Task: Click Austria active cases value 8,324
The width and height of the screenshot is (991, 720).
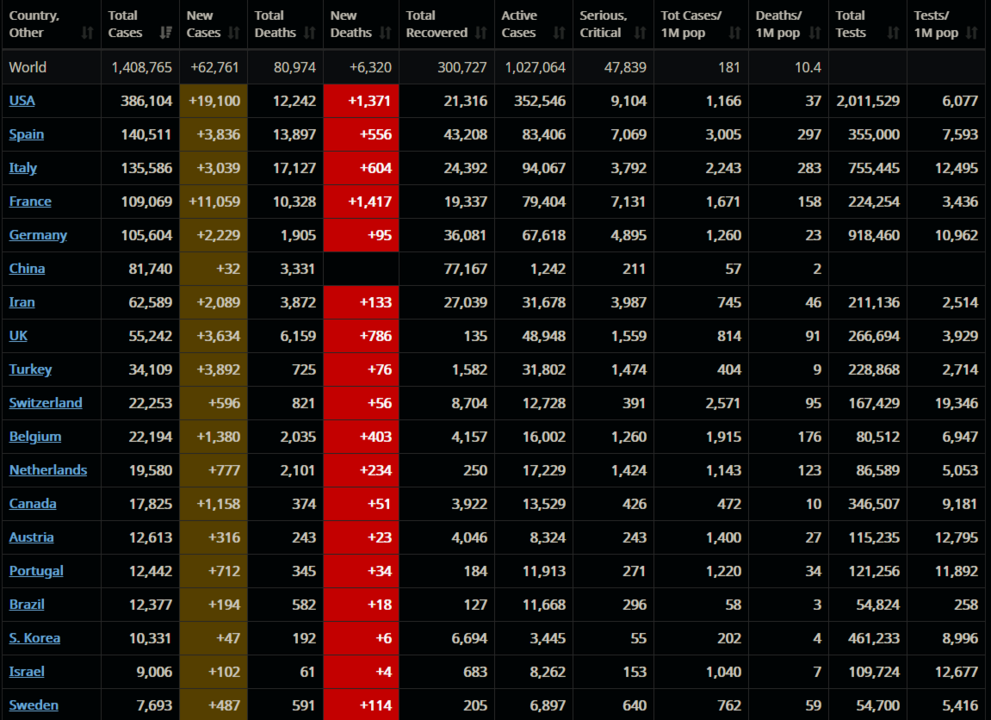Action: click(x=547, y=537)
